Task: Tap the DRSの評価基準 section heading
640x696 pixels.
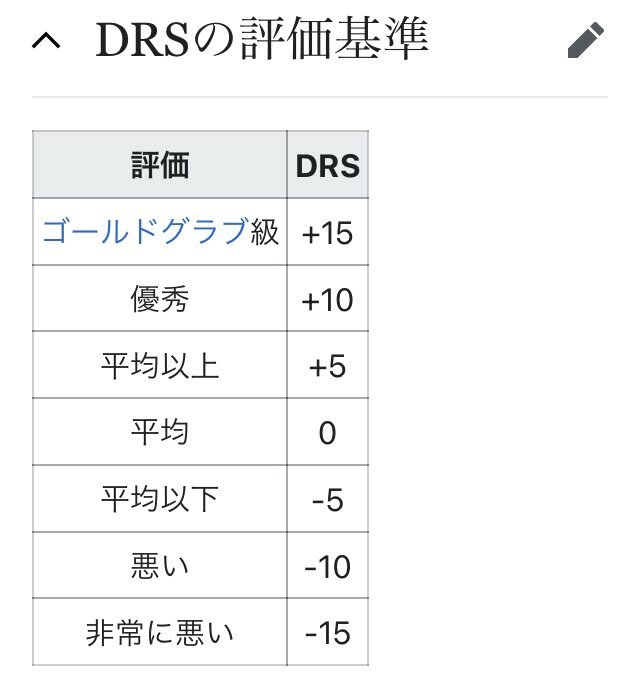Action: pos(262,39)
